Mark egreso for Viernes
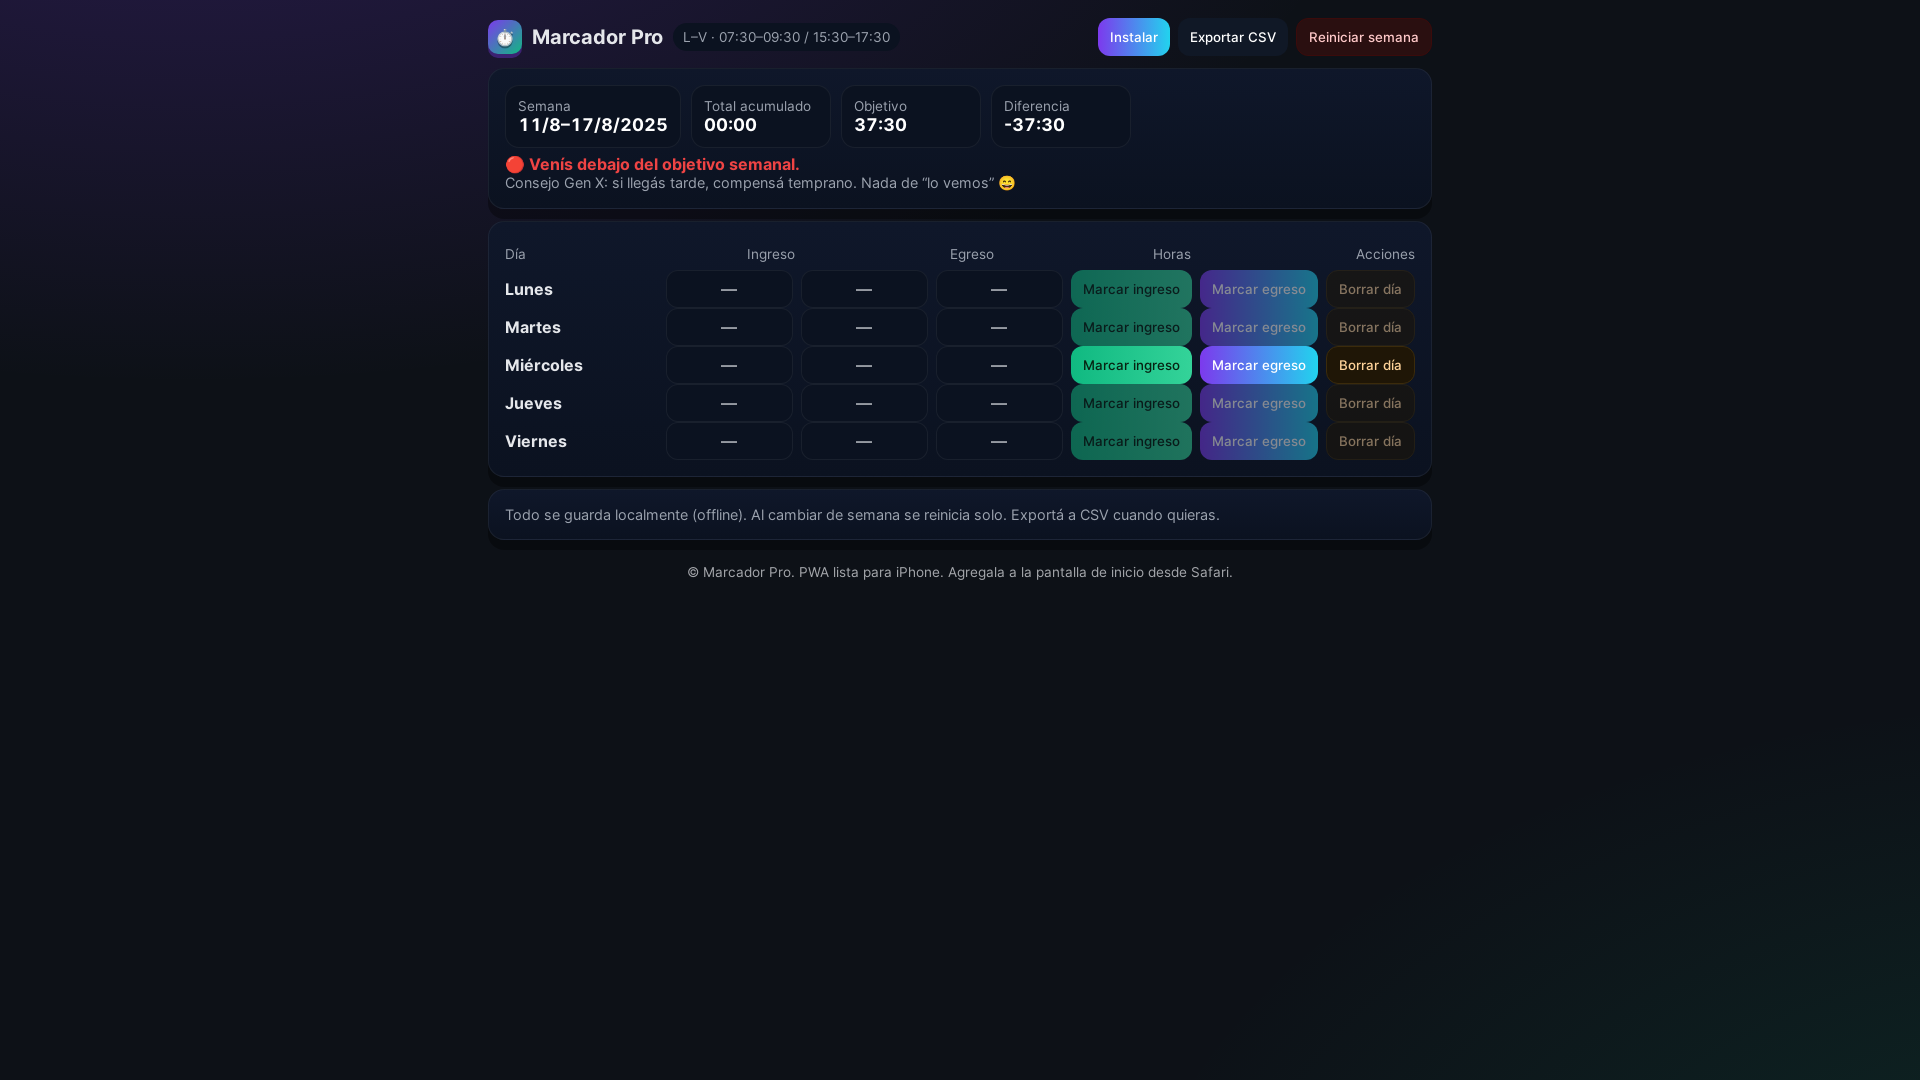 click(x=1258, y=441)
